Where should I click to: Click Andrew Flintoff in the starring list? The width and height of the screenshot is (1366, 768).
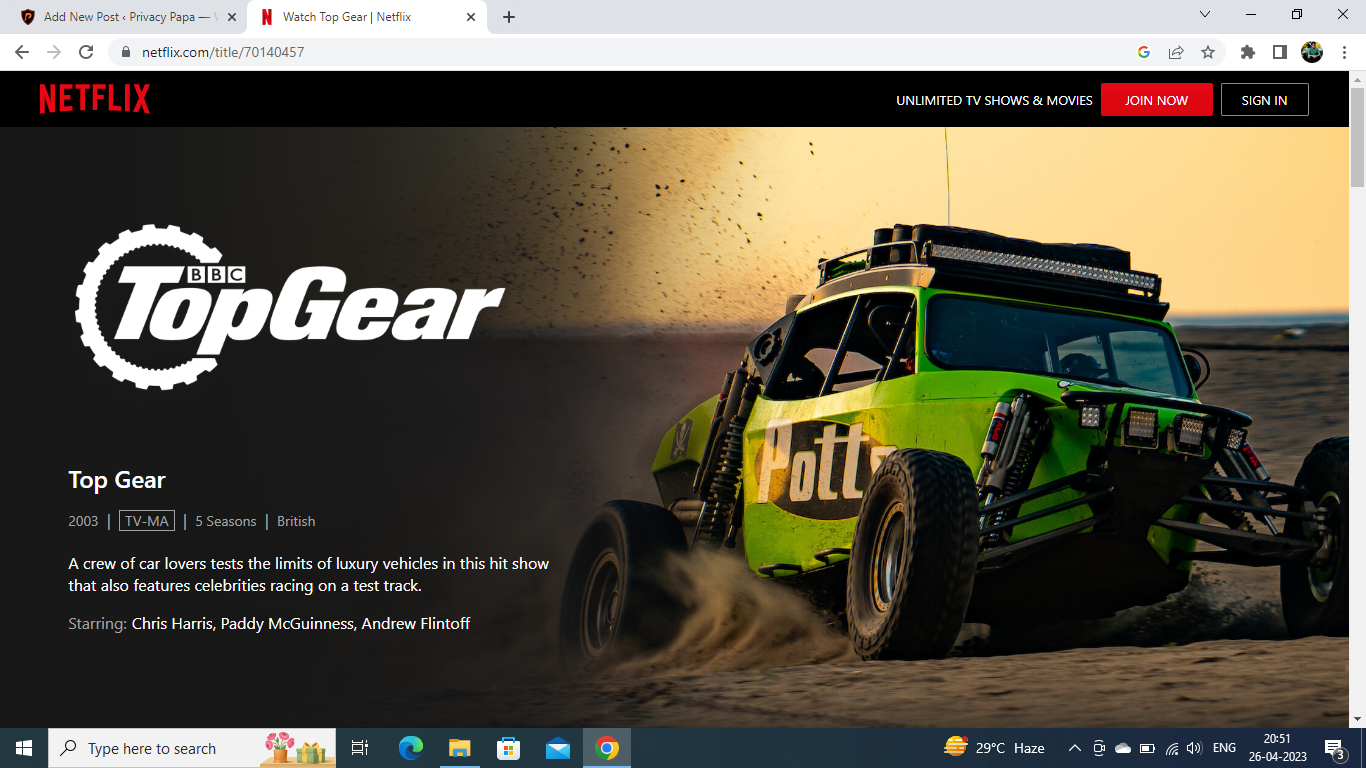(x=416, y=624)
